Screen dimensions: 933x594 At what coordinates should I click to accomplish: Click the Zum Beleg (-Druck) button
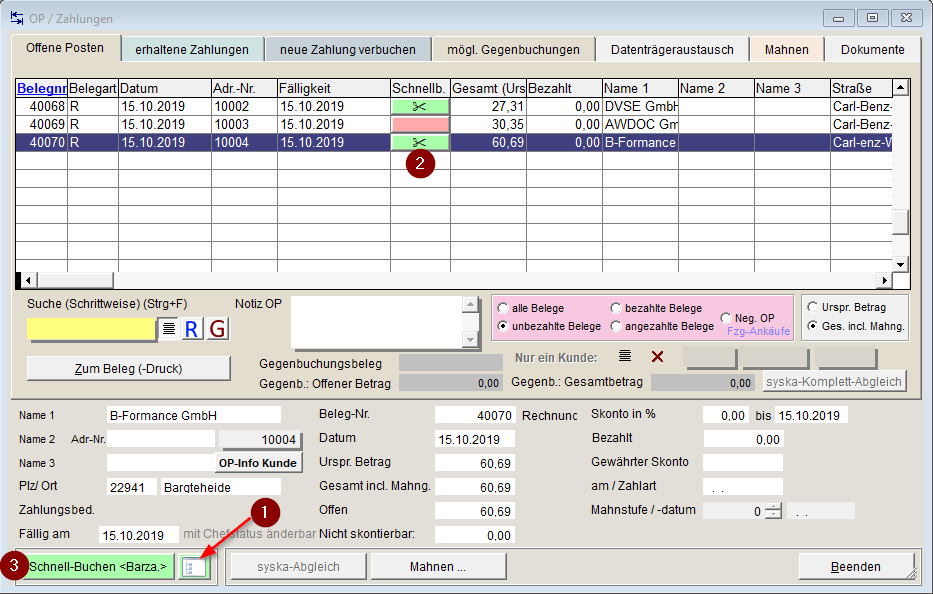[x=129, y=368]
